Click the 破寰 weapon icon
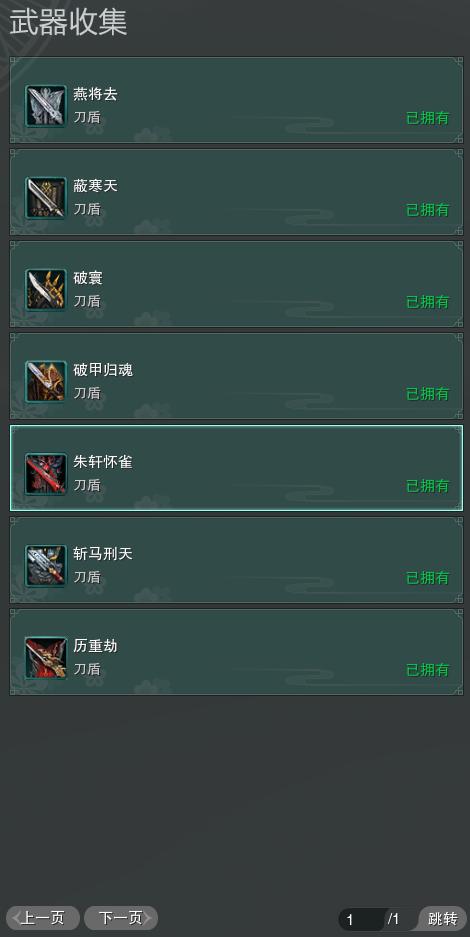The width and height of the screenshot is (470, 937). pos(45,290)
